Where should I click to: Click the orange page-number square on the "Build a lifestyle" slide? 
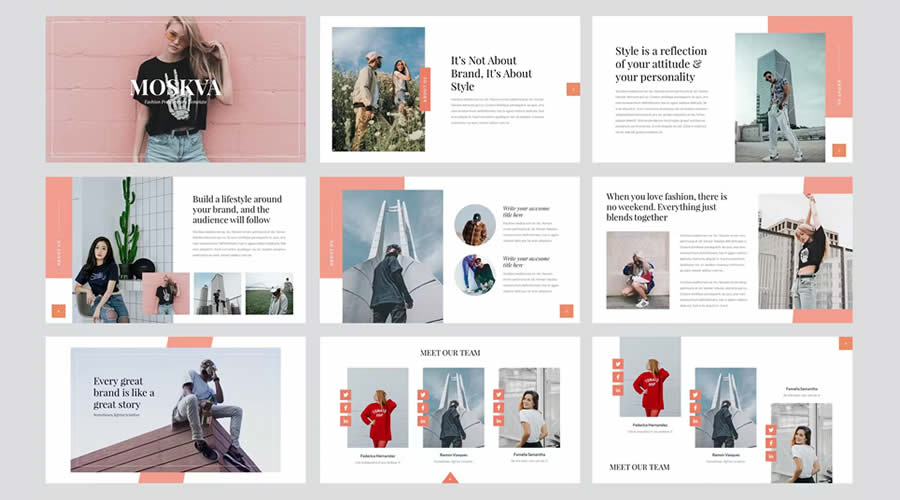(x=59, y=311)
